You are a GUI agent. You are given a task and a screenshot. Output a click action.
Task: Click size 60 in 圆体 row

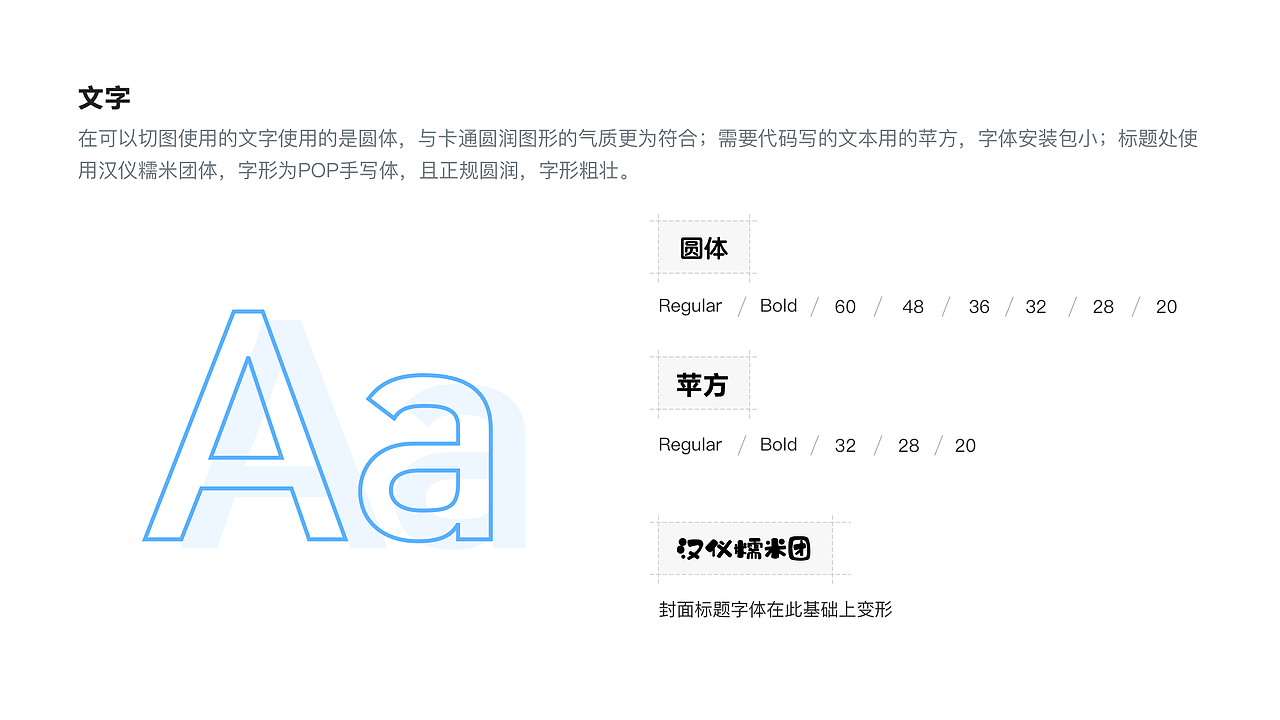pyautogui.click(x=845, y=307)
